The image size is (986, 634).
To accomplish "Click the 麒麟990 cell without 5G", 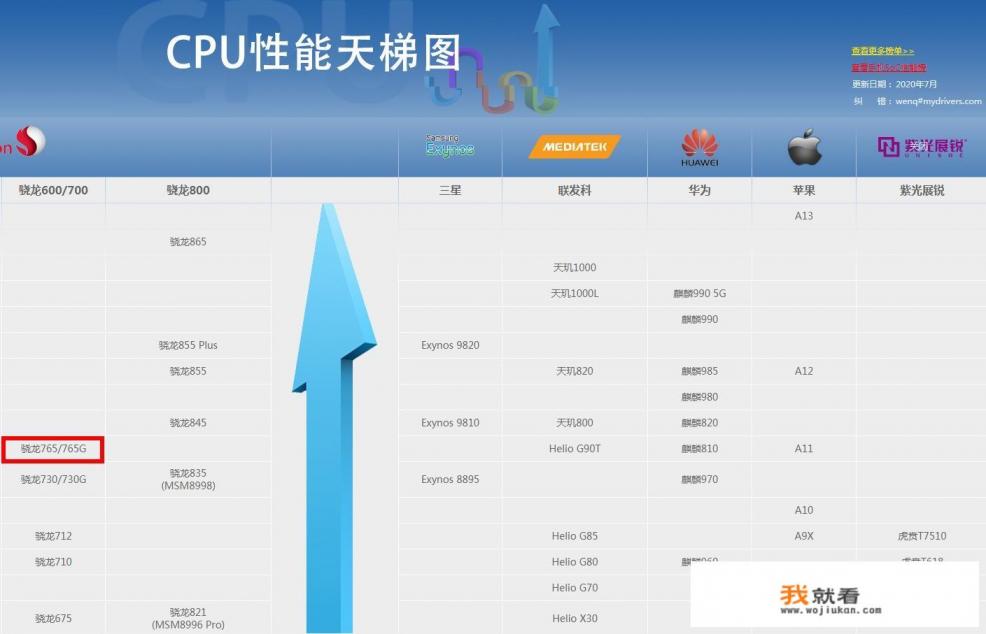I will click(x=699, y=319).
